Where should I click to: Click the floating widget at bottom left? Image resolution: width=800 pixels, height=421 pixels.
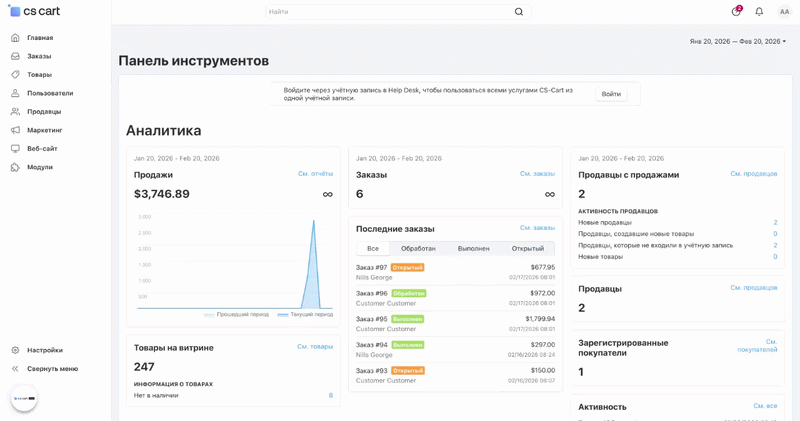(x=24, y=398)
